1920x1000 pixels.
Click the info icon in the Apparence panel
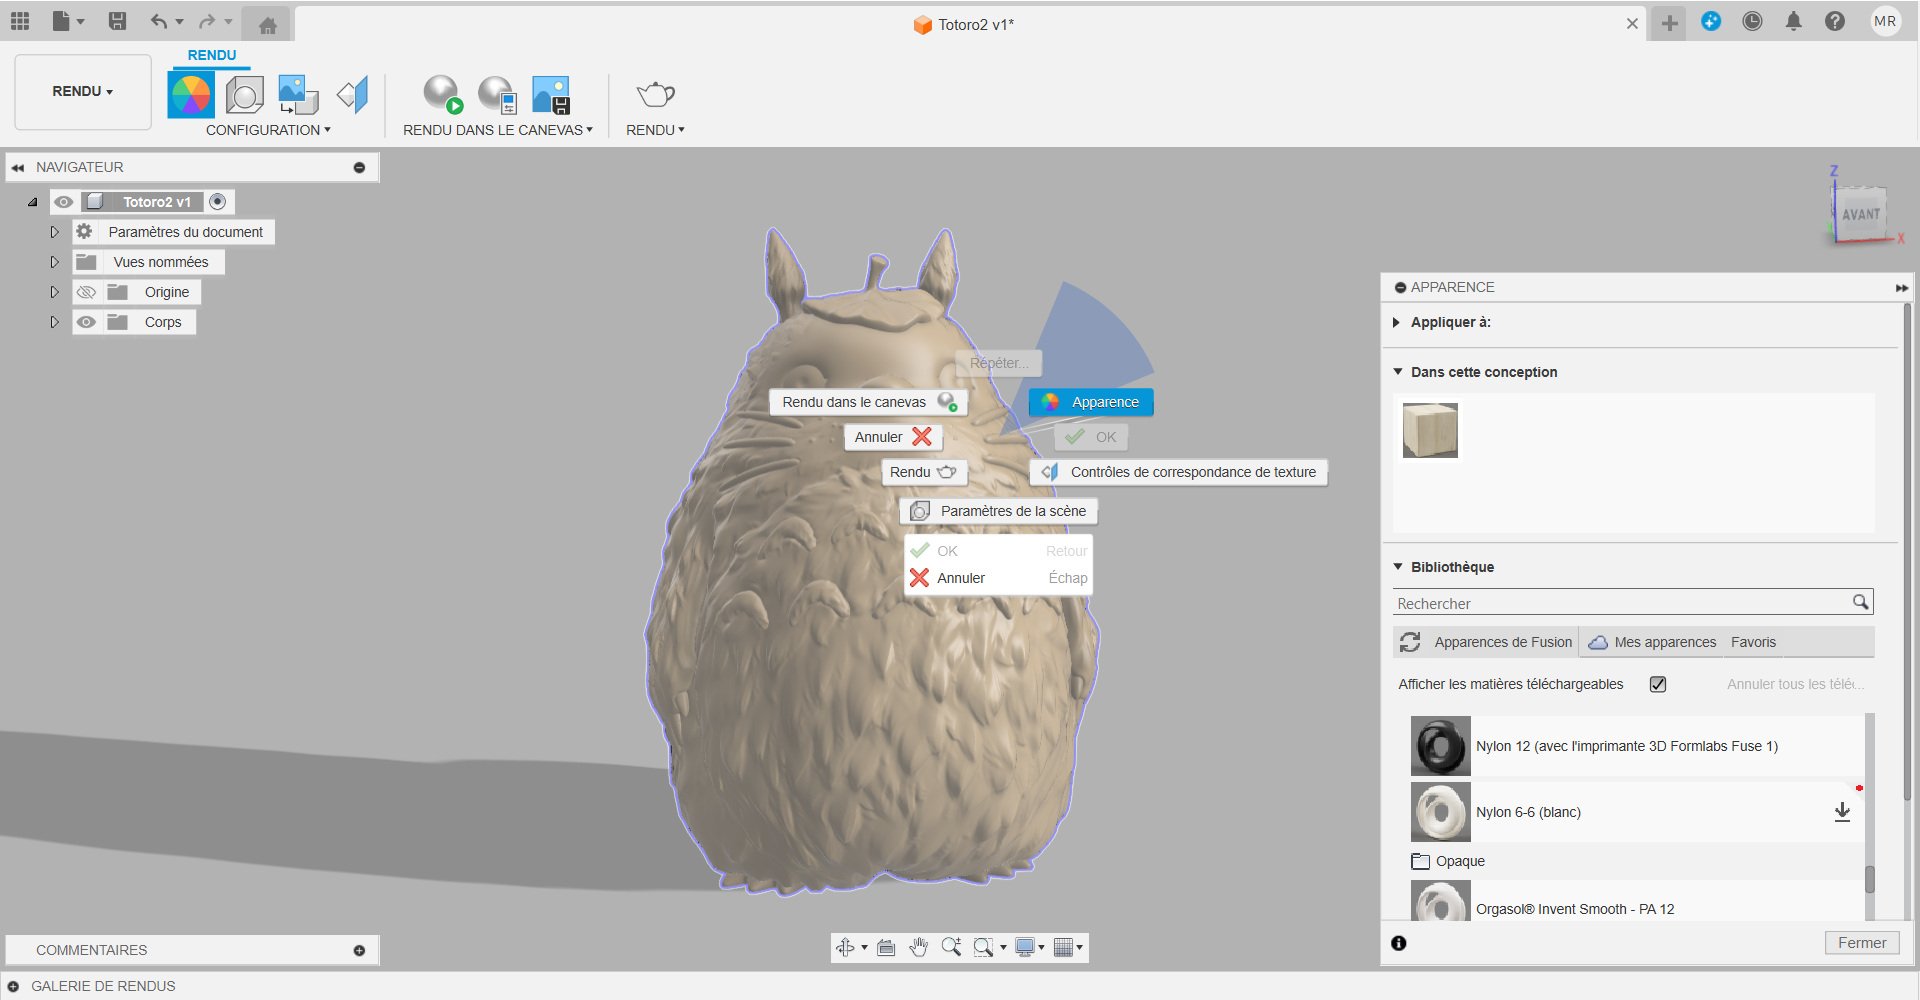1399,943
